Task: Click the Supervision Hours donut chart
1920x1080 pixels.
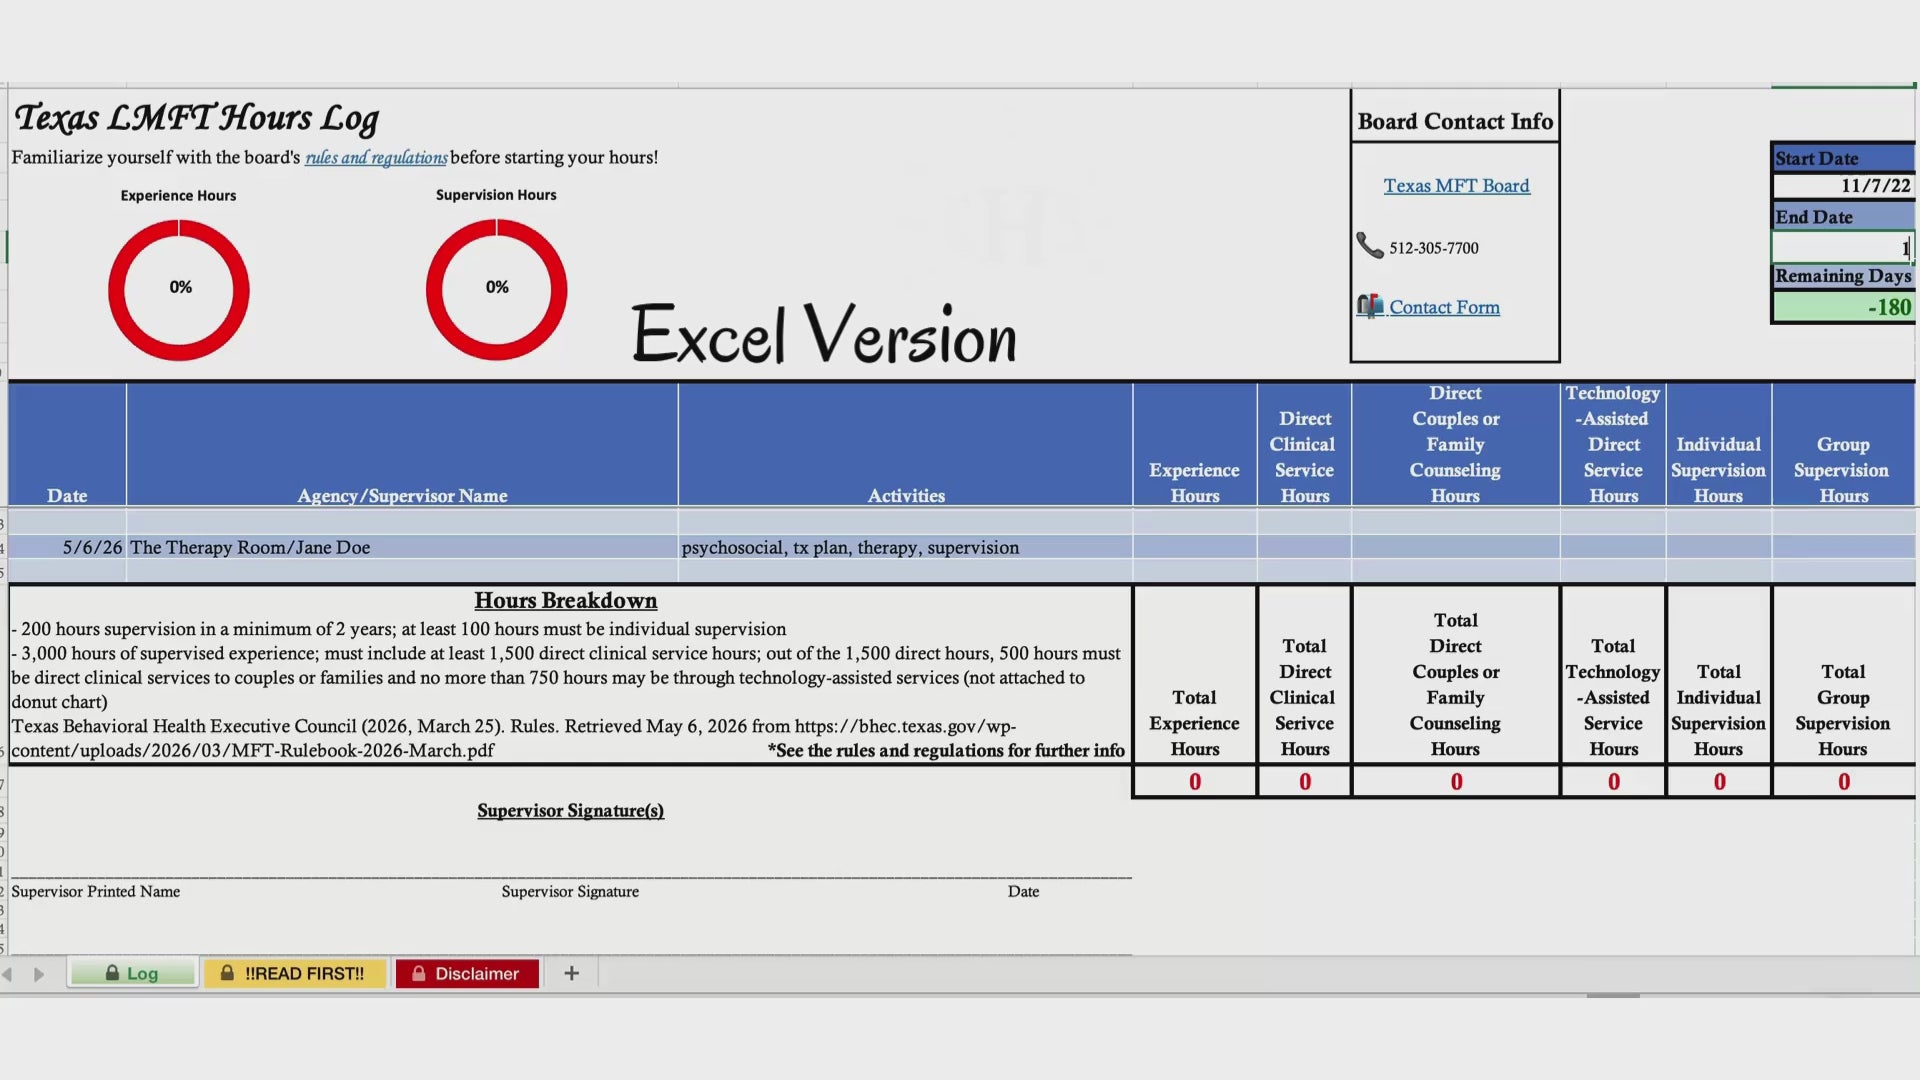Action: click(x=497, y=290)
